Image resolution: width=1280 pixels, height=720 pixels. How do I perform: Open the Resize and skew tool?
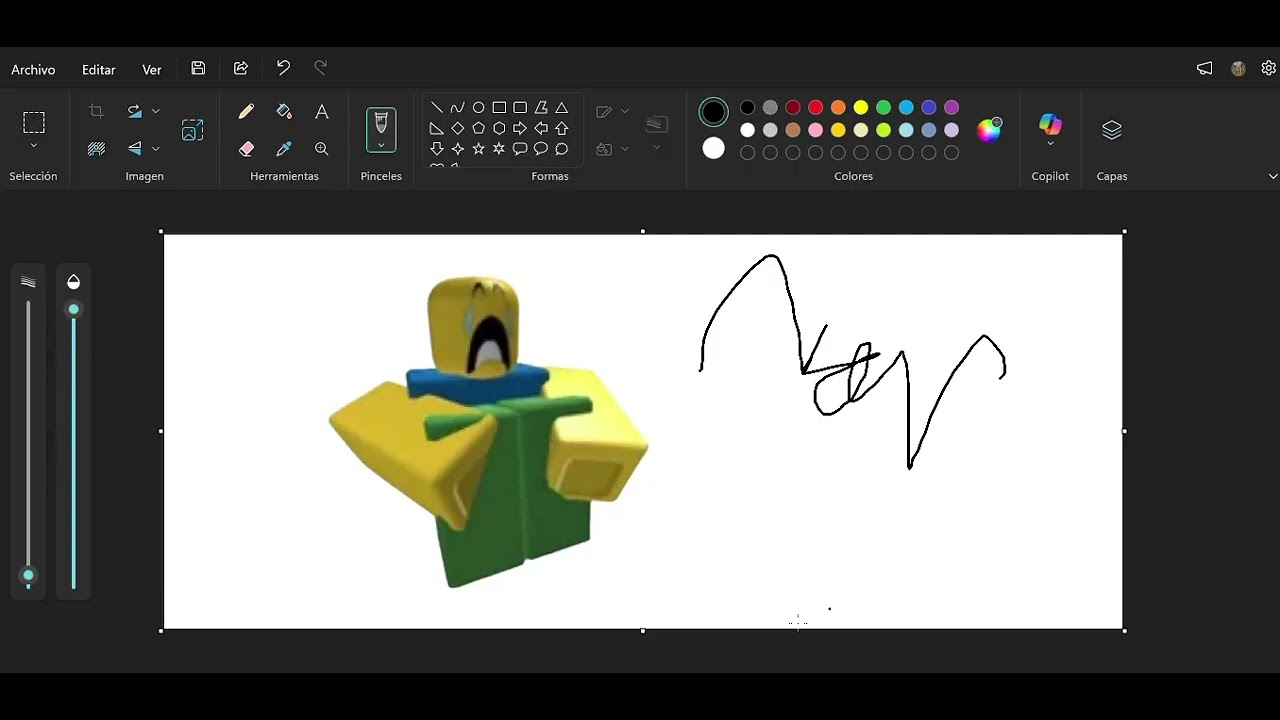click(192, 130)
